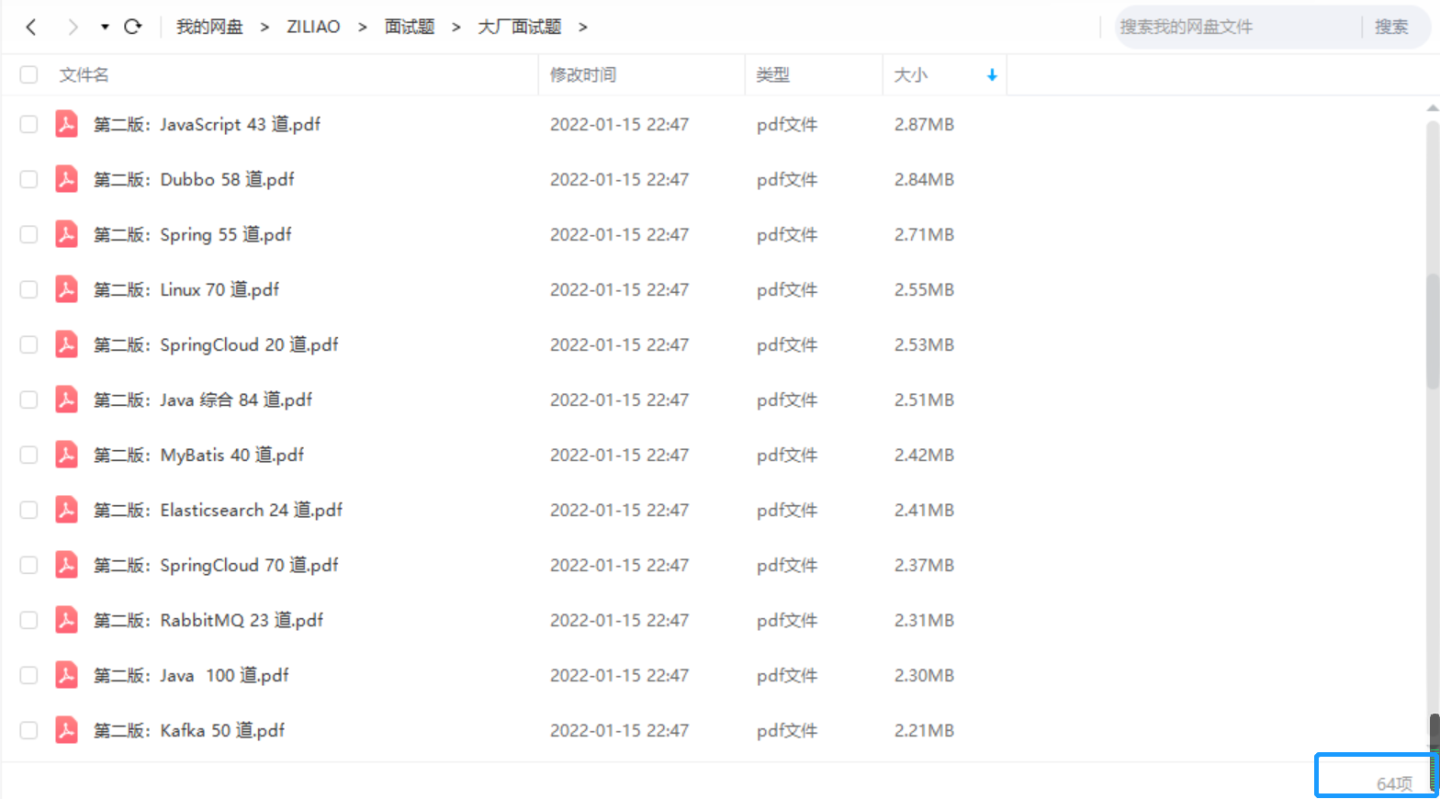Screen dimensions: 1440x799
Task: Check the Elasticsearch 24 道.pdf checkbox
Action: [x=29, y=510]
